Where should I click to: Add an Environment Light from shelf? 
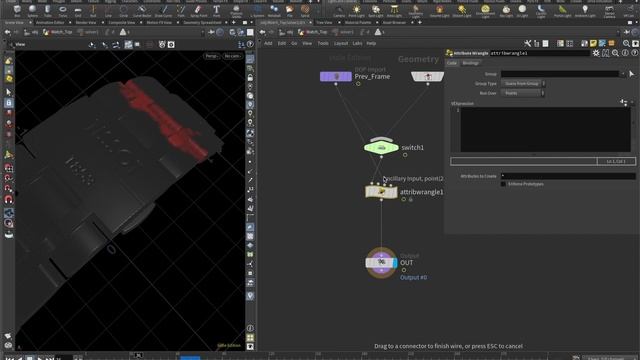tap(485, 11)
